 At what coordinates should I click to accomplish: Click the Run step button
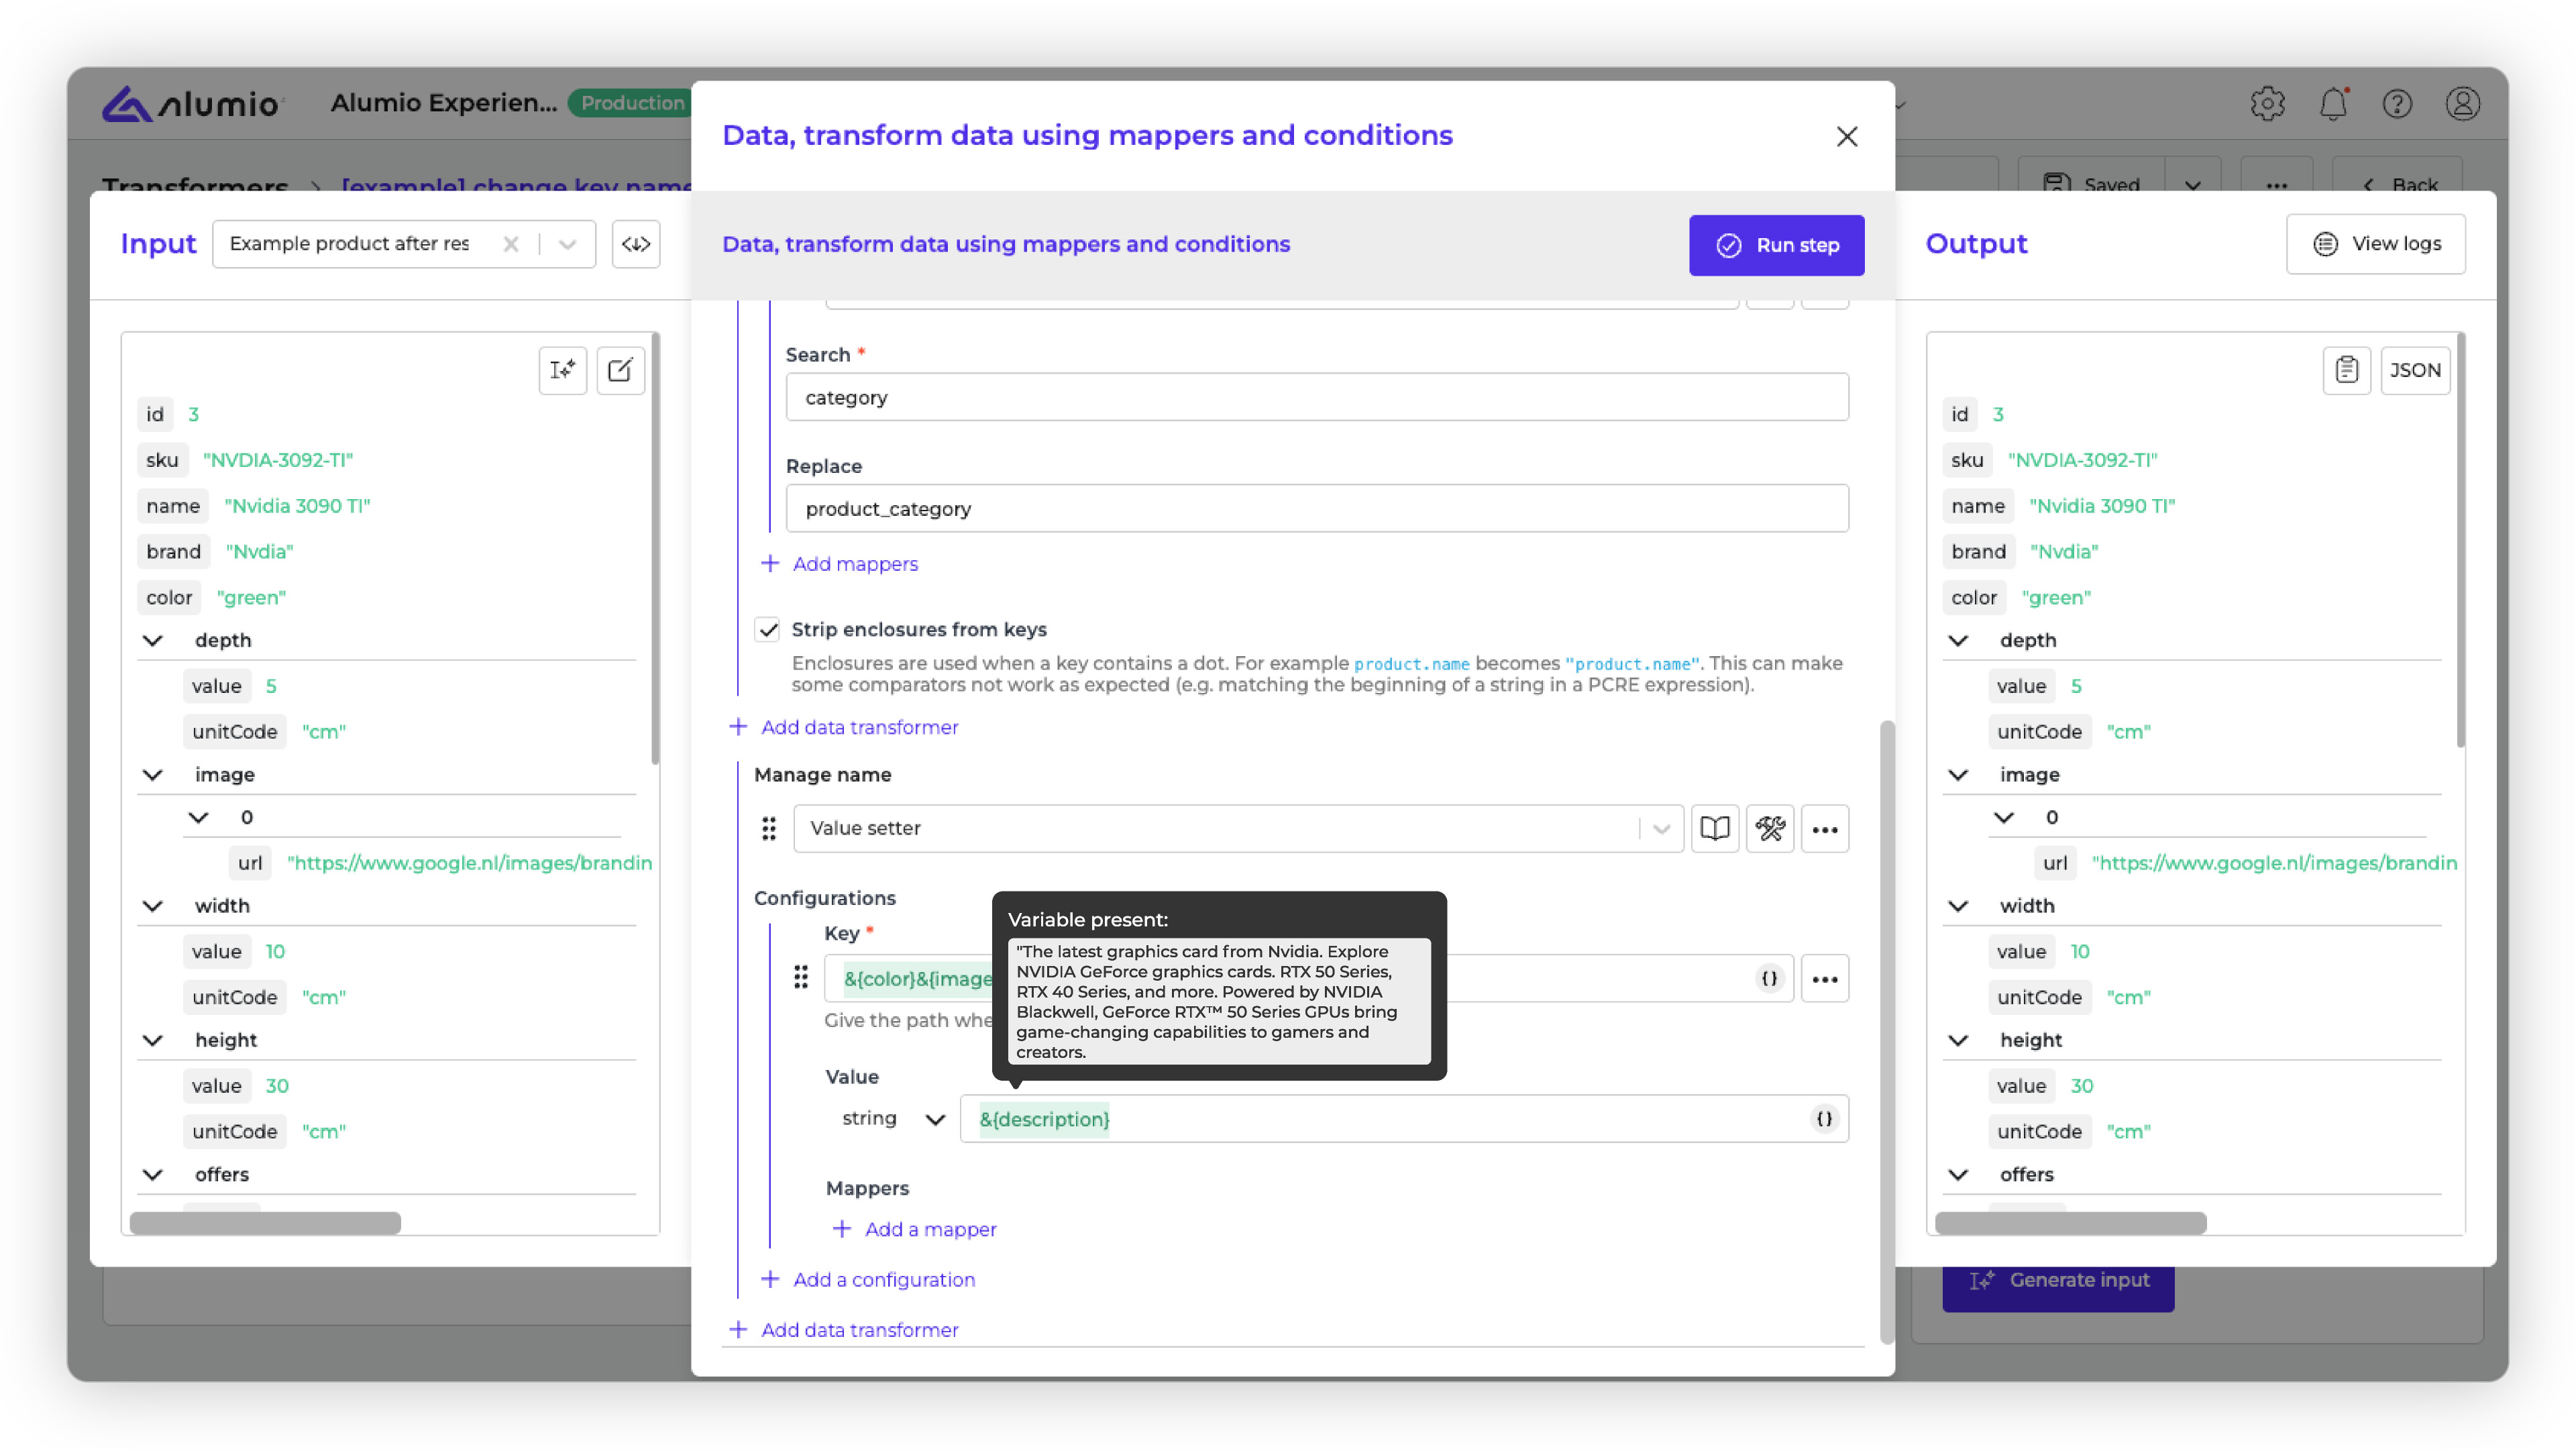point(1776,245)
